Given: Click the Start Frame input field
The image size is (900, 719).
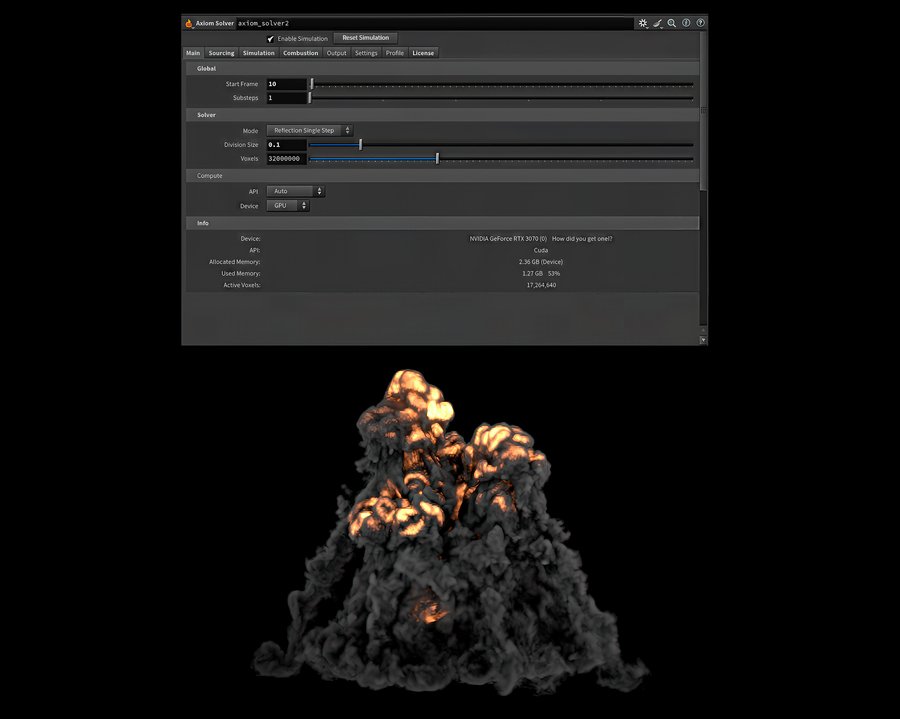Looking at the screenshot, I should [x=286, y=84].
